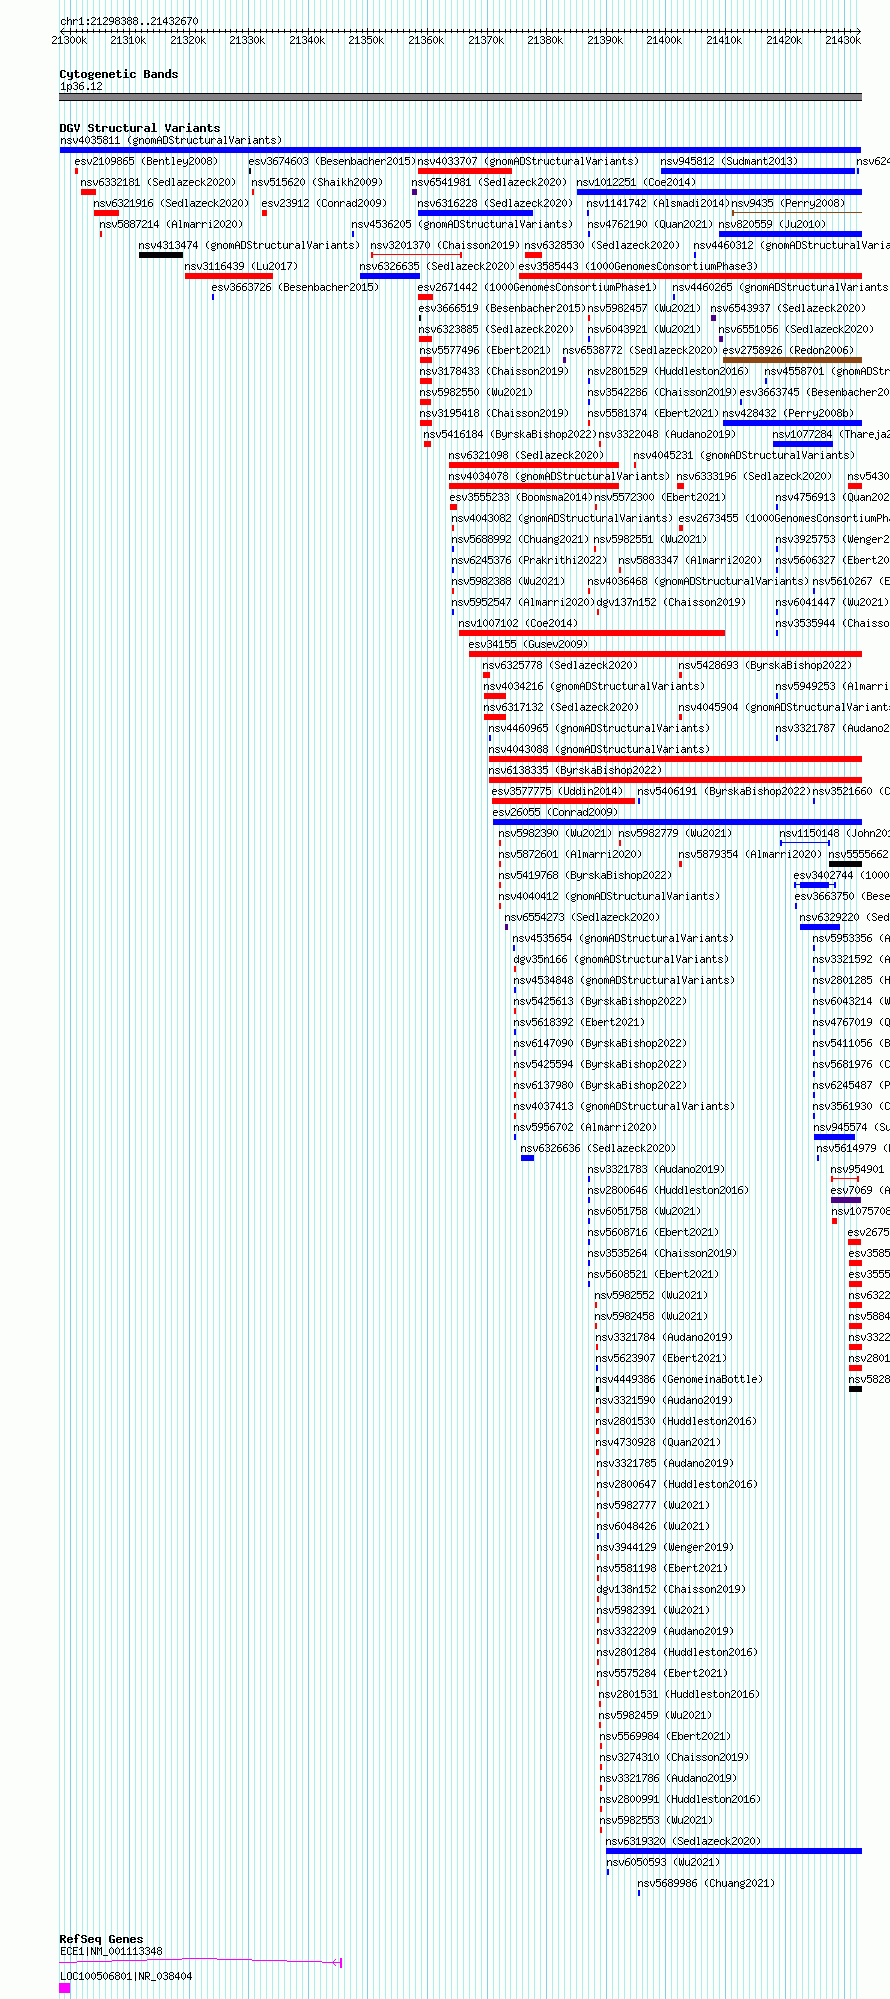Open esv3577775 (Uddin2014) variant label
890x1999 pixels.
click(x=557, y=792)
